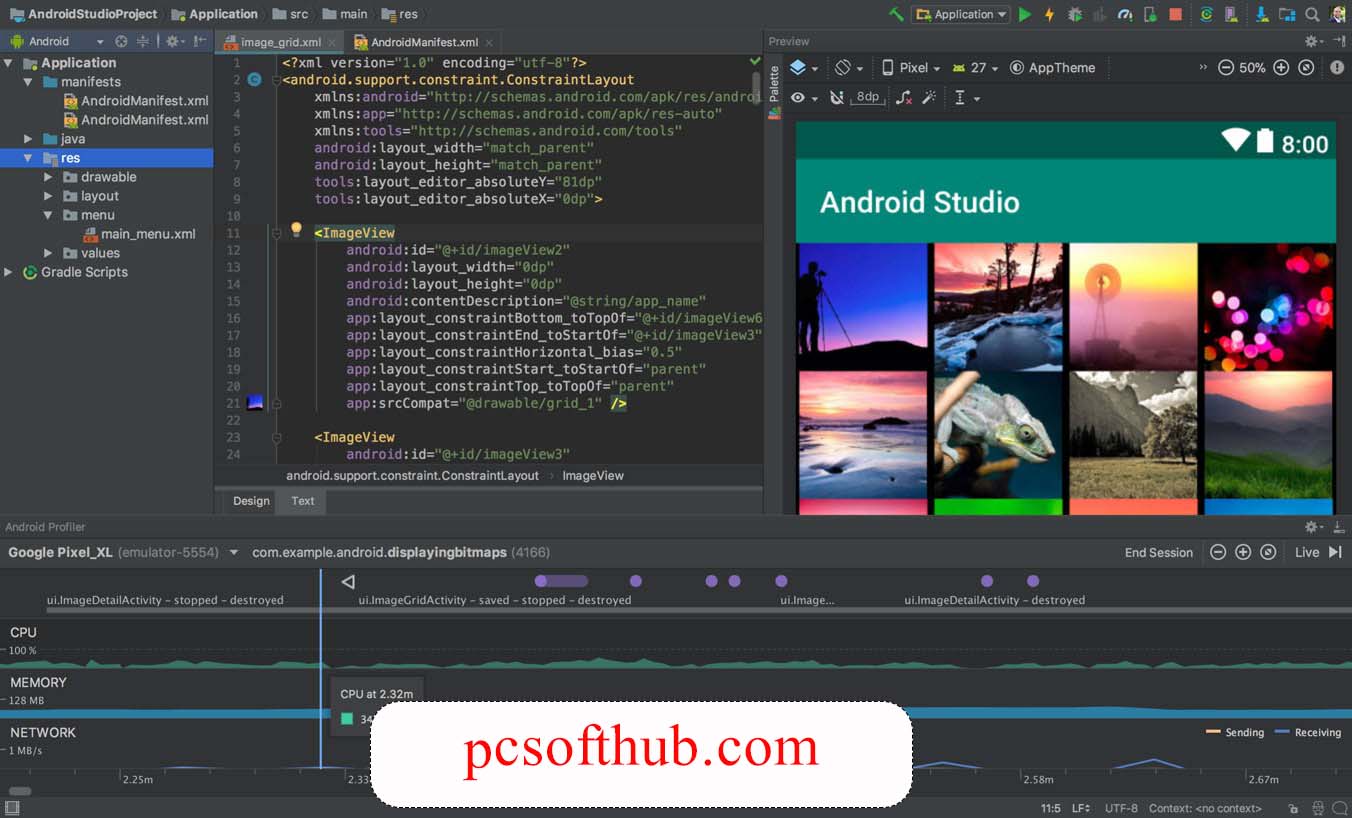Reset profiler zoom icon beside Live

pos(1268,552)
